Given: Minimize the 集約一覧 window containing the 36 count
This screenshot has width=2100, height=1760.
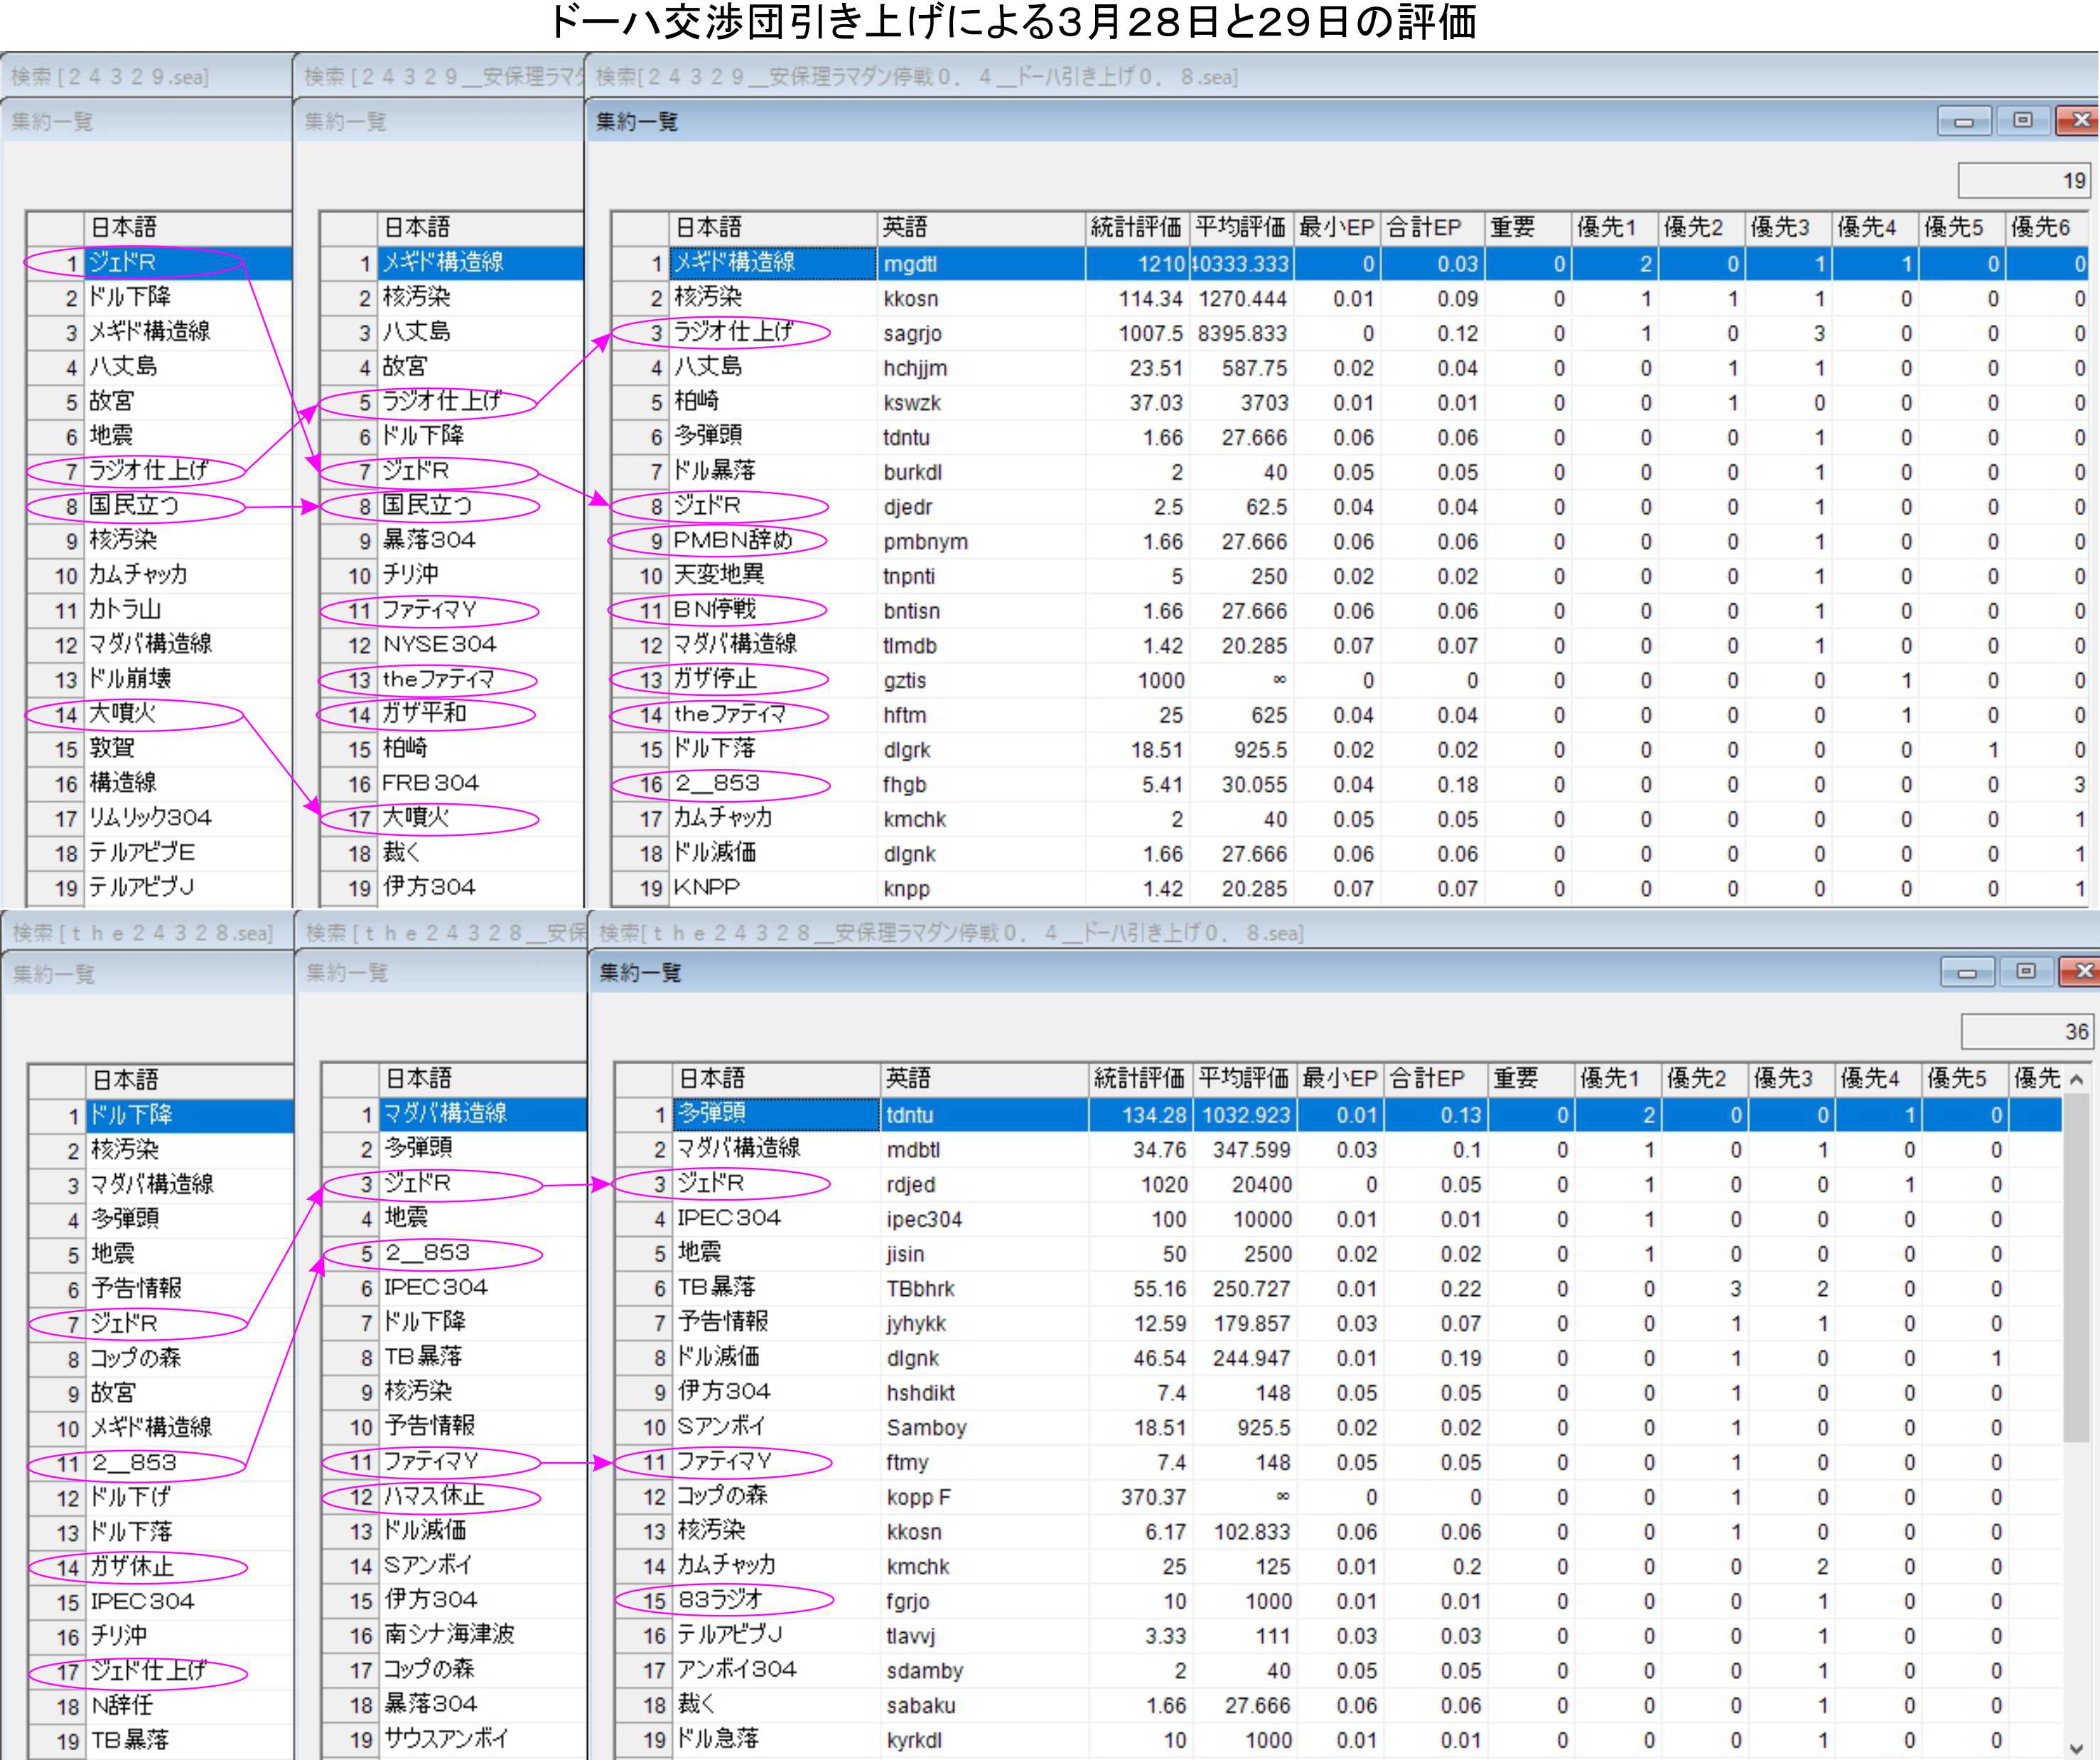Looking at the screenshot, I should click(x=1967, y=971).
